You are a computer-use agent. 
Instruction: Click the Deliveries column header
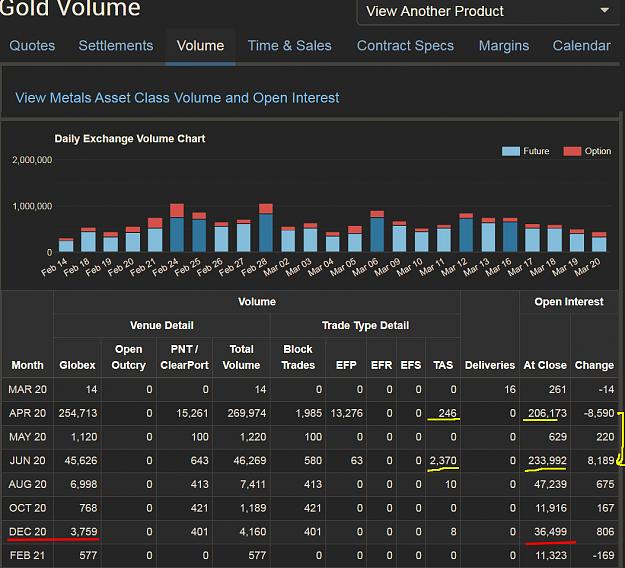click(x=490, y=365)
